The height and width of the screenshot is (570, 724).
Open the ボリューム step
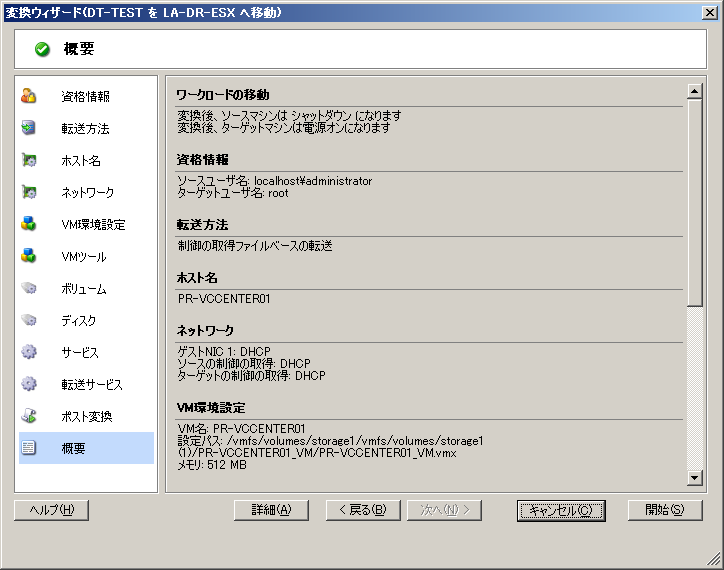(84, 289)
